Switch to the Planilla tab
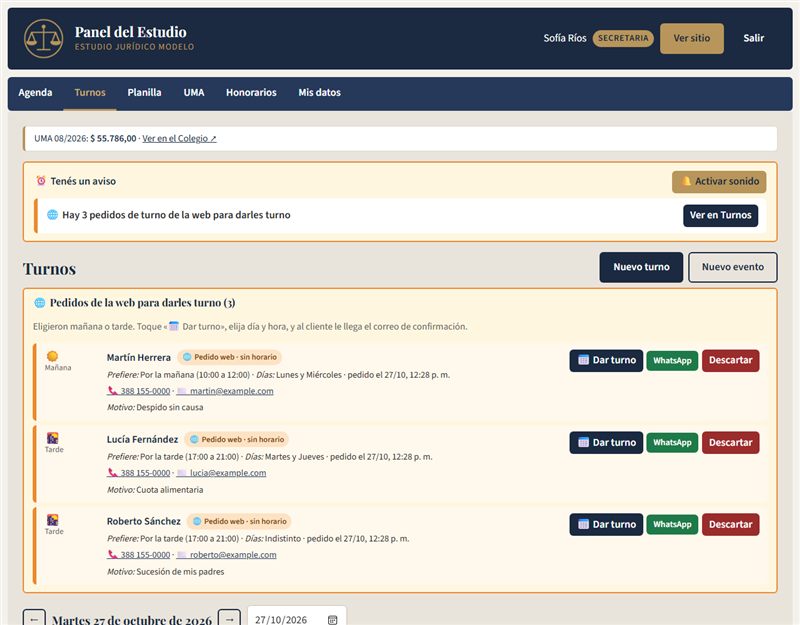Viewport: 800px width, 625px height. pyautogui.click(x=144, y=93)
